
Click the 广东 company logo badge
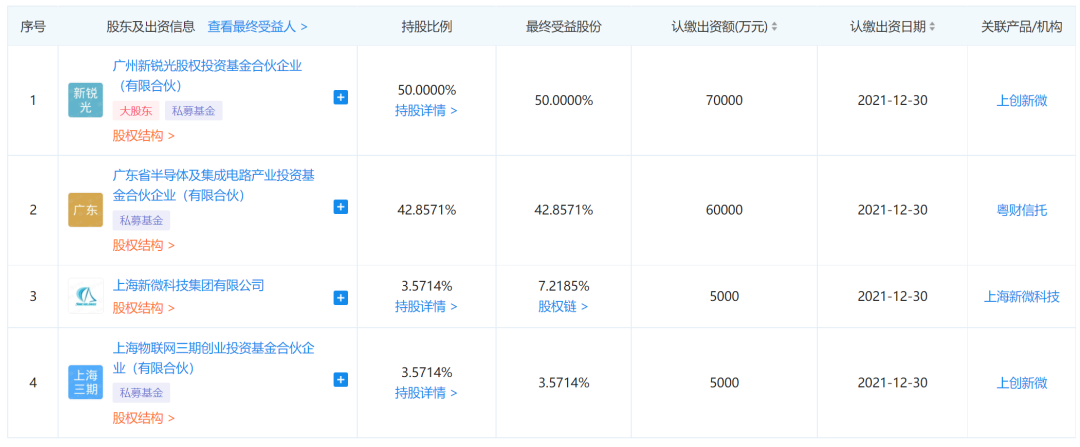point(85,210)
